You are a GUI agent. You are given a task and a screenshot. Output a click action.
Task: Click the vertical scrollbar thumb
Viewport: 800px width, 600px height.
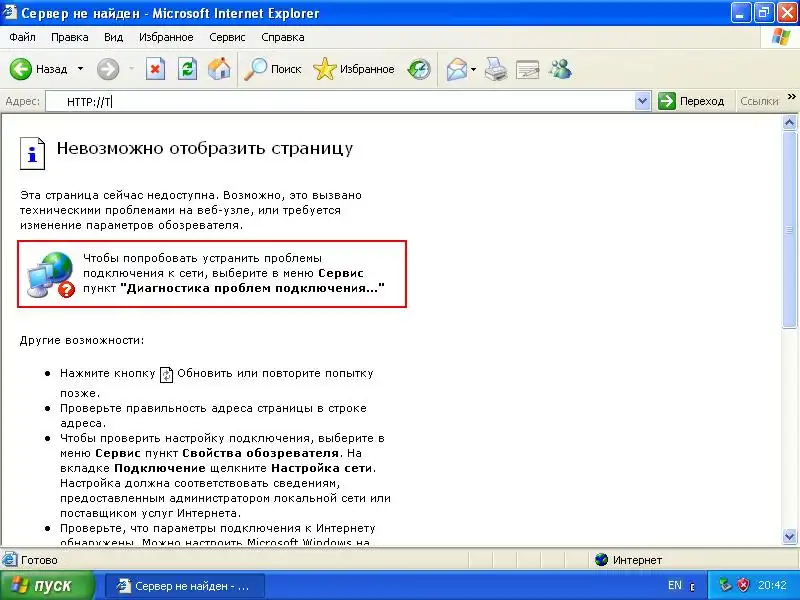(789, 230)
